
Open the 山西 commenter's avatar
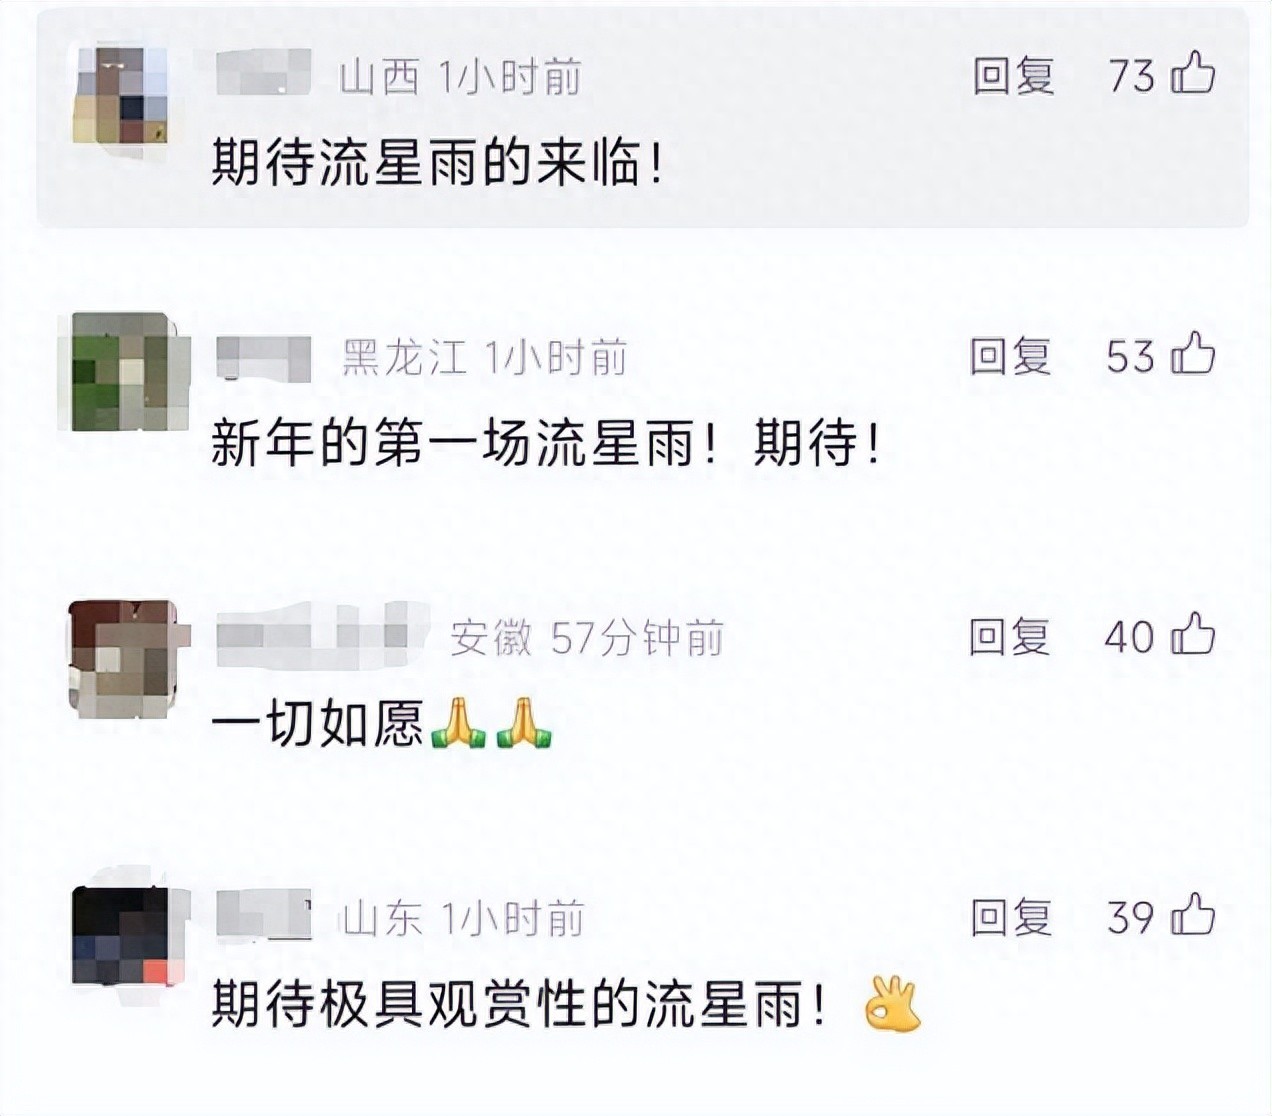click(x=121, y=96)
